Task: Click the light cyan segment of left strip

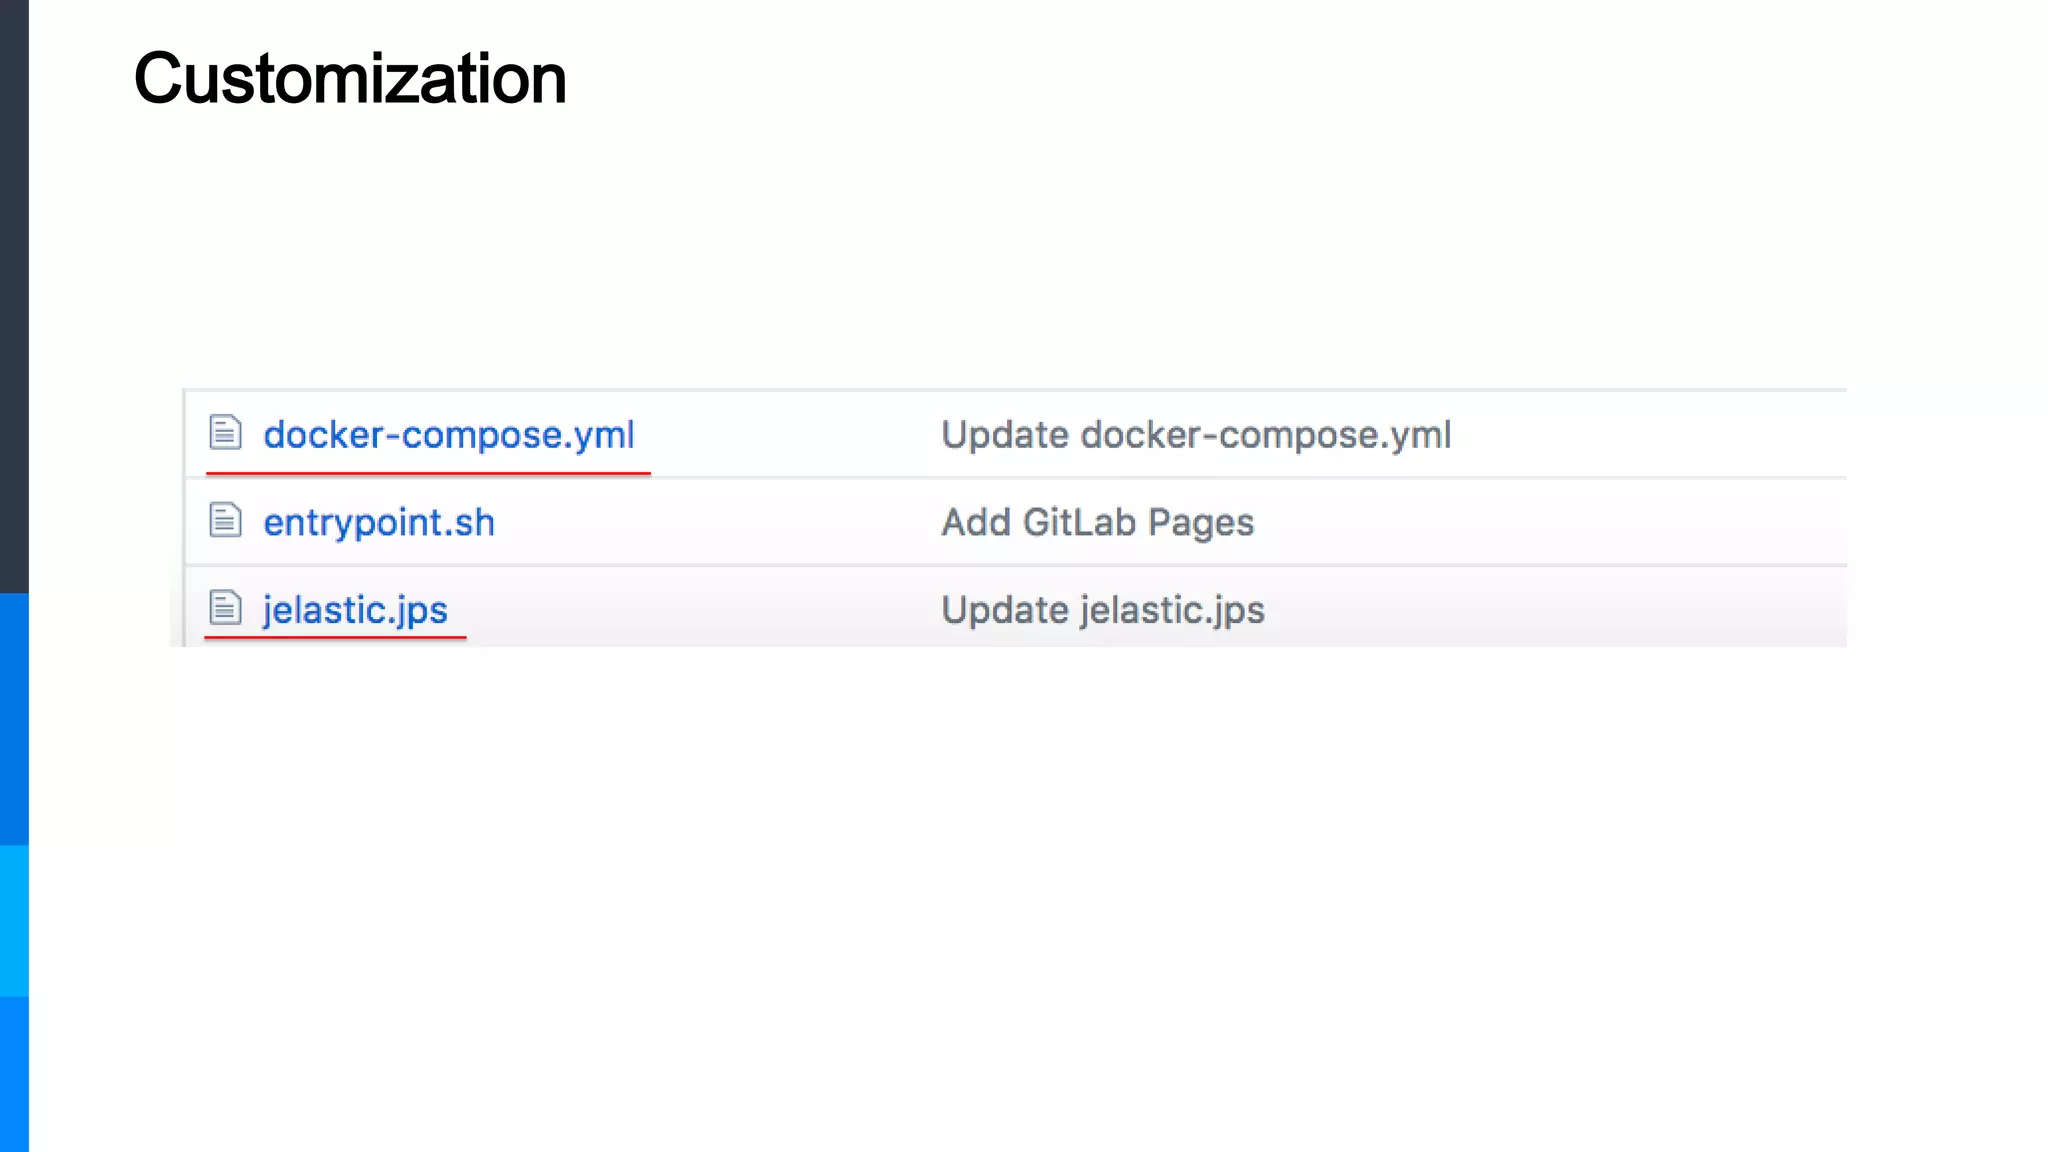Action: (14, 921)
